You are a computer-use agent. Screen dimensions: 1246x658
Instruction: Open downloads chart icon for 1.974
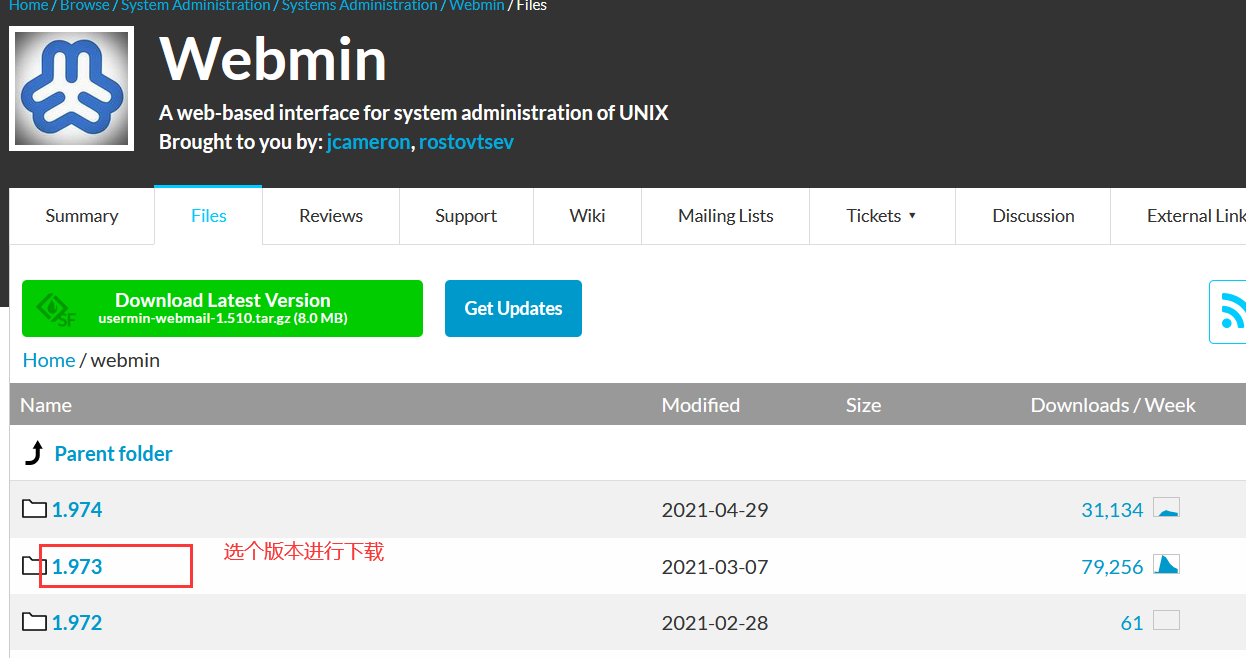coord(1166,508)
